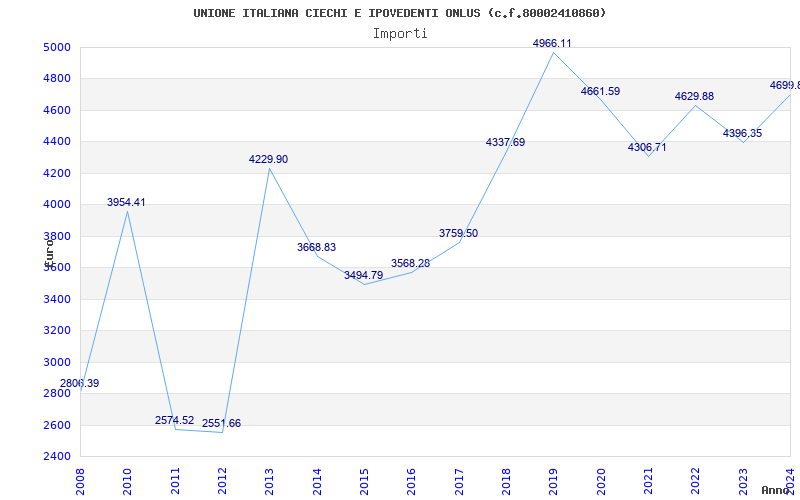Image resolution: width=800 pixels, height=500 pixels.
Task: Click x-axis year label 2016
Action: click(x=412, y=481)
